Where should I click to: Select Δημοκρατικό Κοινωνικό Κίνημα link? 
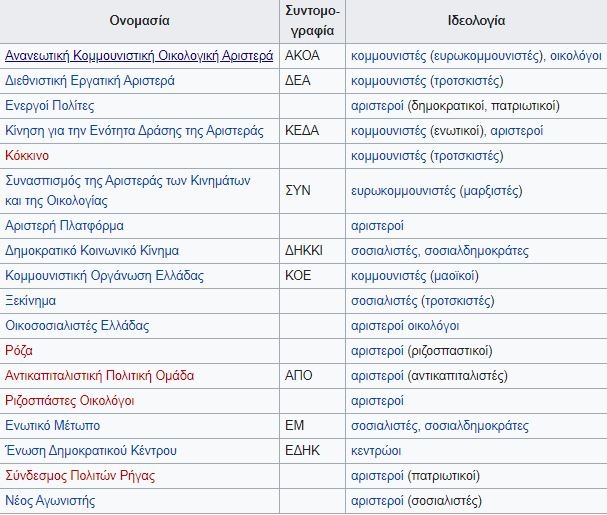click(x=92, y=250)
